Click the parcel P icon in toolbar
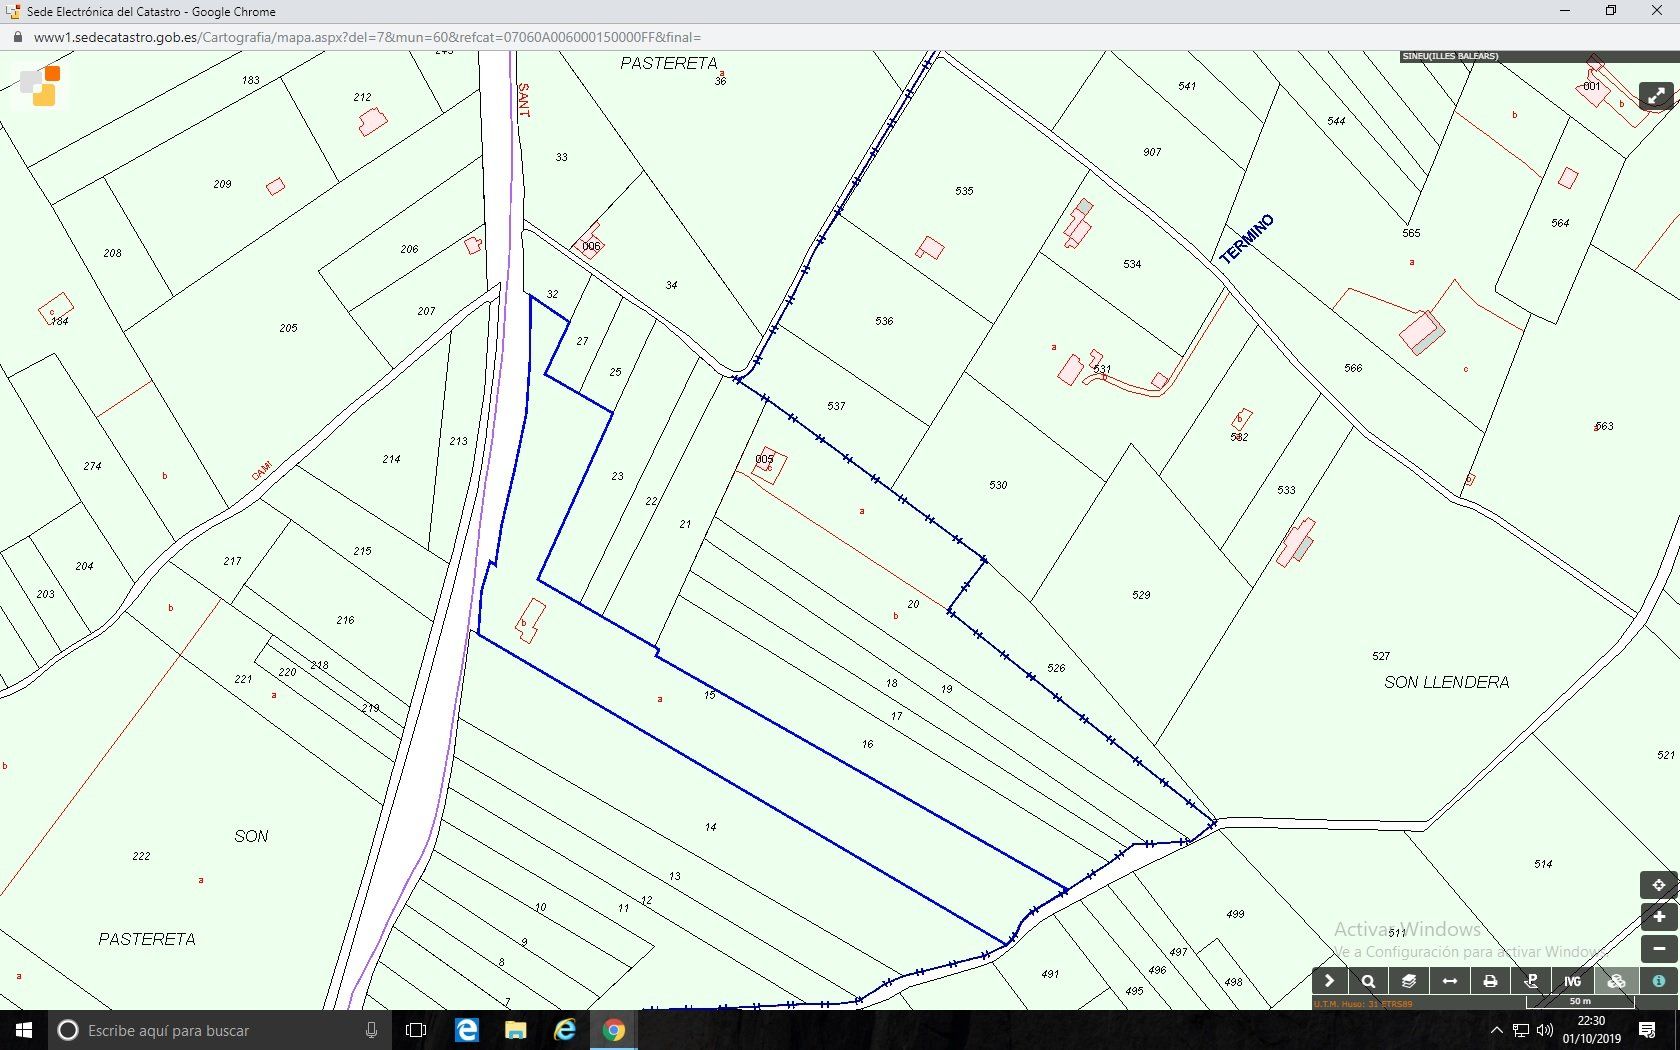Viewport: 1680px width, 1050px height. (x=1531, y=981)
